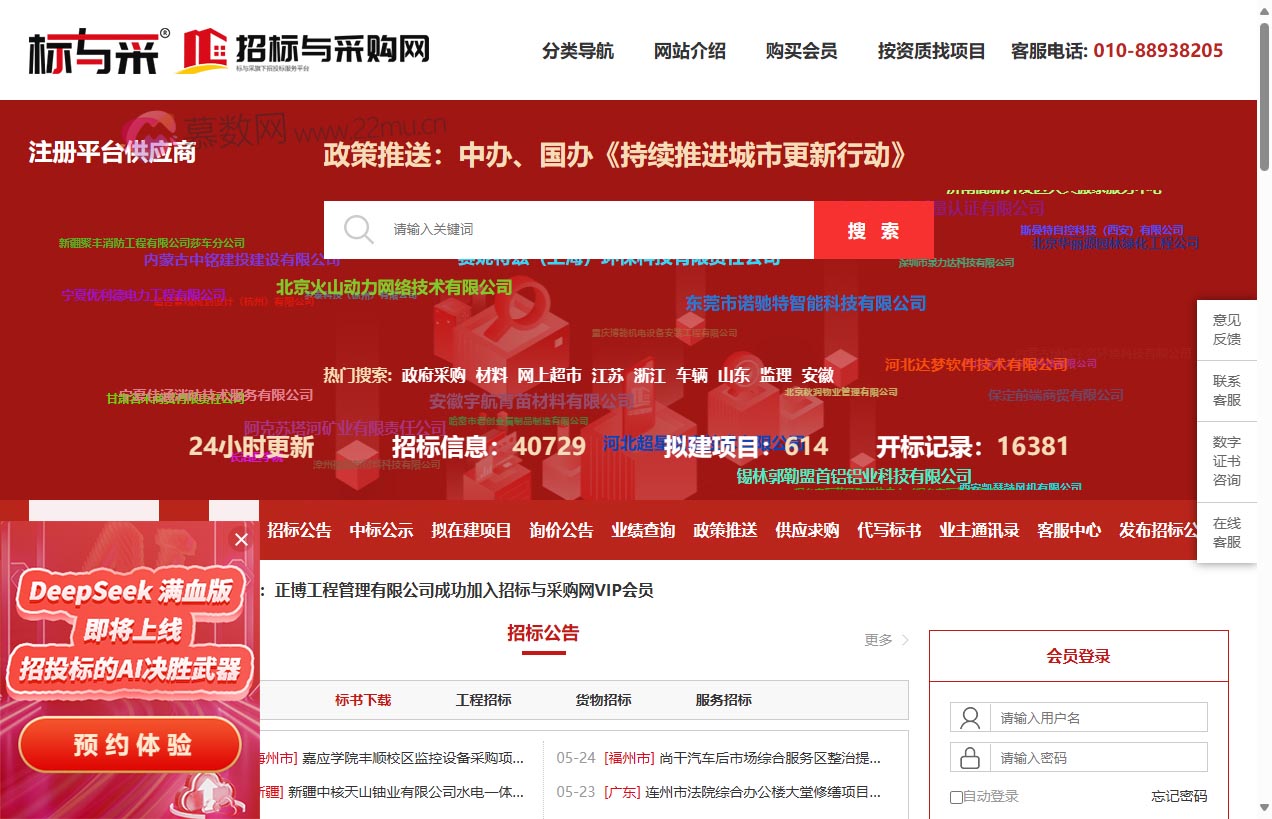Click the lock icon beside the password field

tap(968, 757)
